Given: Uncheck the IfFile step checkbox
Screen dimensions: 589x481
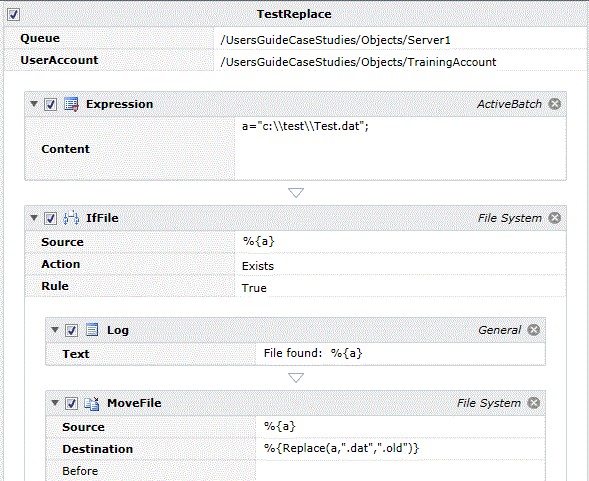Looking at the screenshot, I should coord(50,218).
